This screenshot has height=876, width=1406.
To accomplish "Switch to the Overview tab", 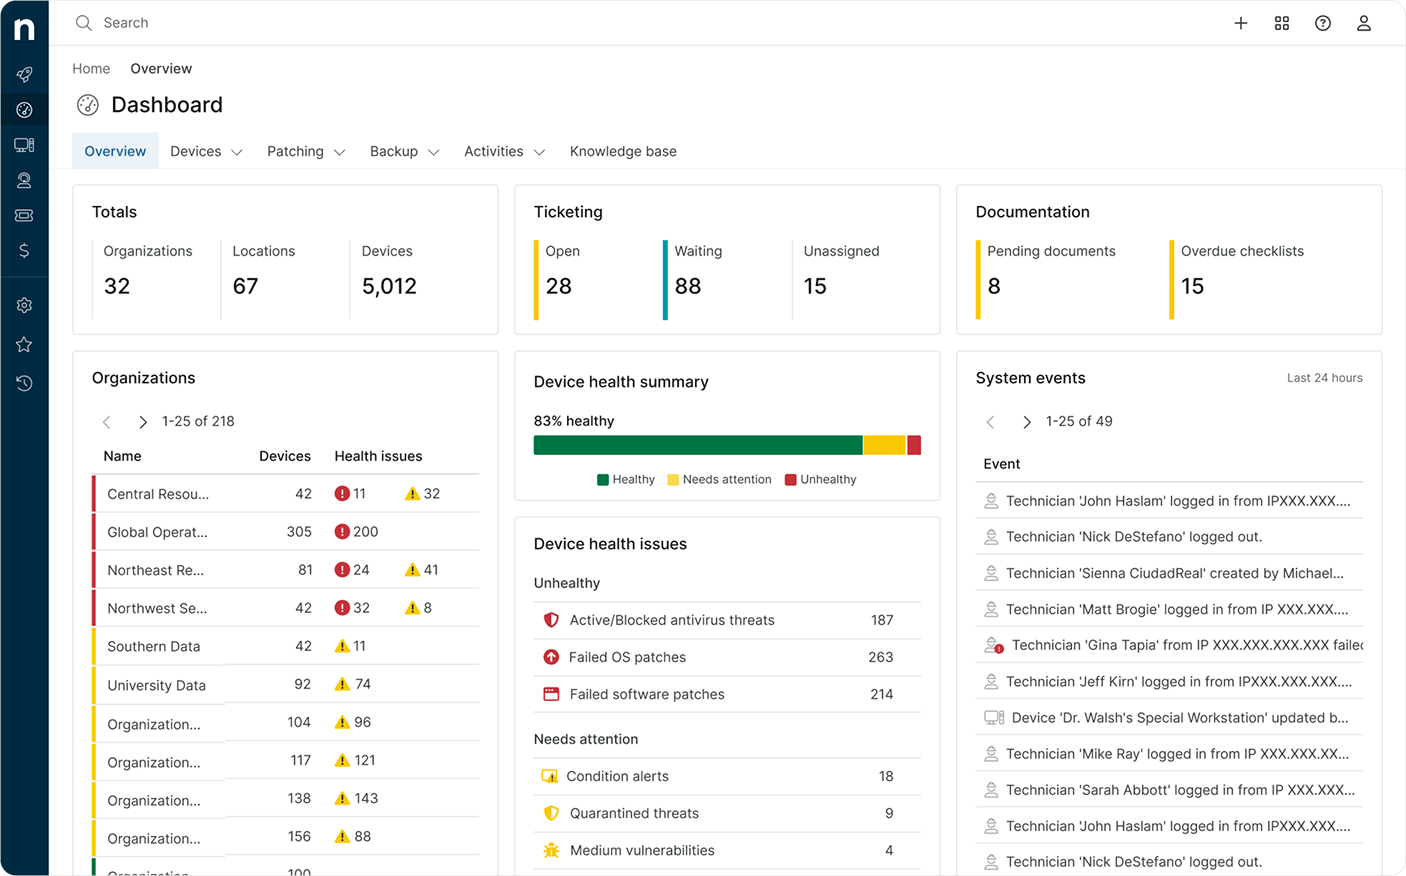I will (115, 151).
